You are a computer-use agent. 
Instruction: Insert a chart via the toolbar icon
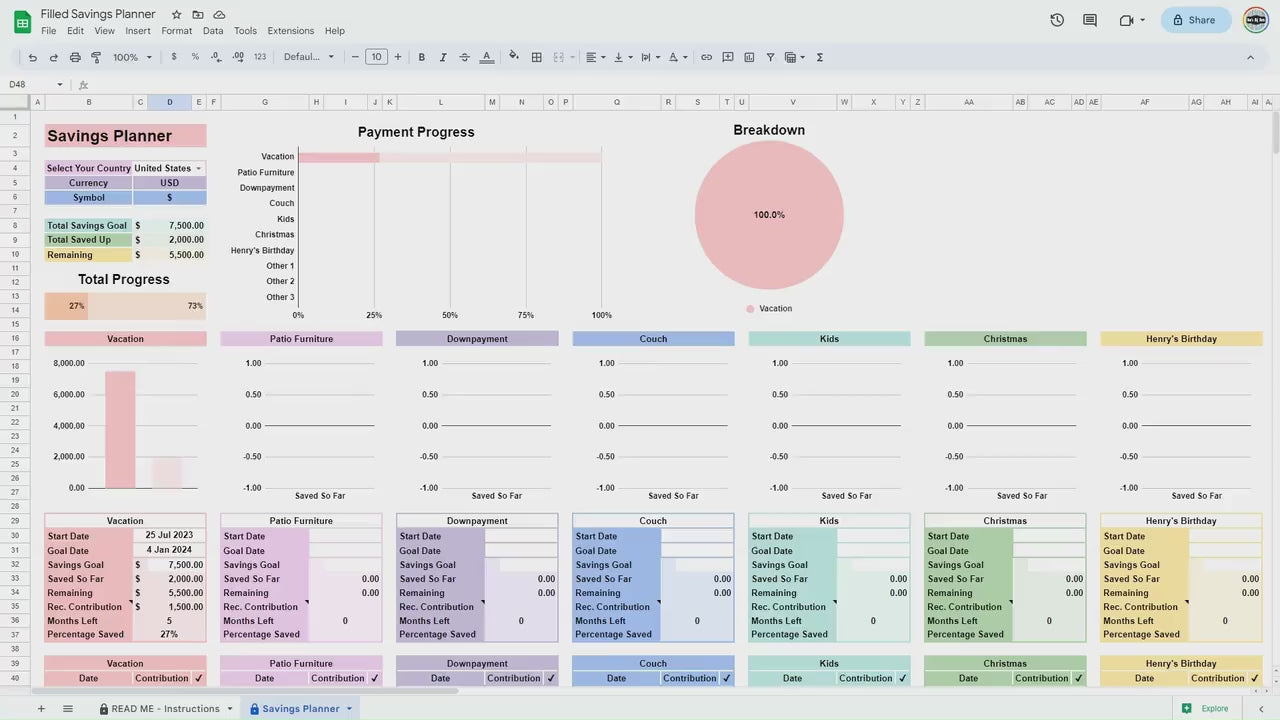749,57
